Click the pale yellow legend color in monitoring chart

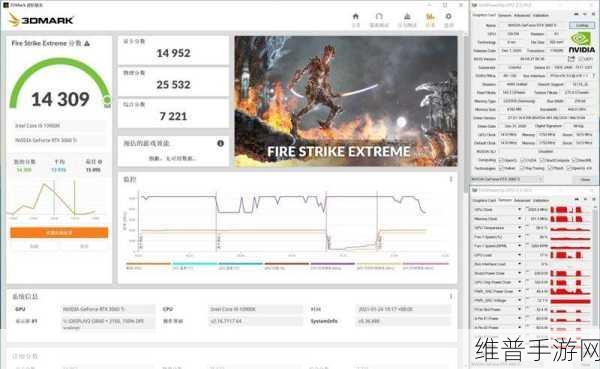pyautogui.click(x=378, y=263)
